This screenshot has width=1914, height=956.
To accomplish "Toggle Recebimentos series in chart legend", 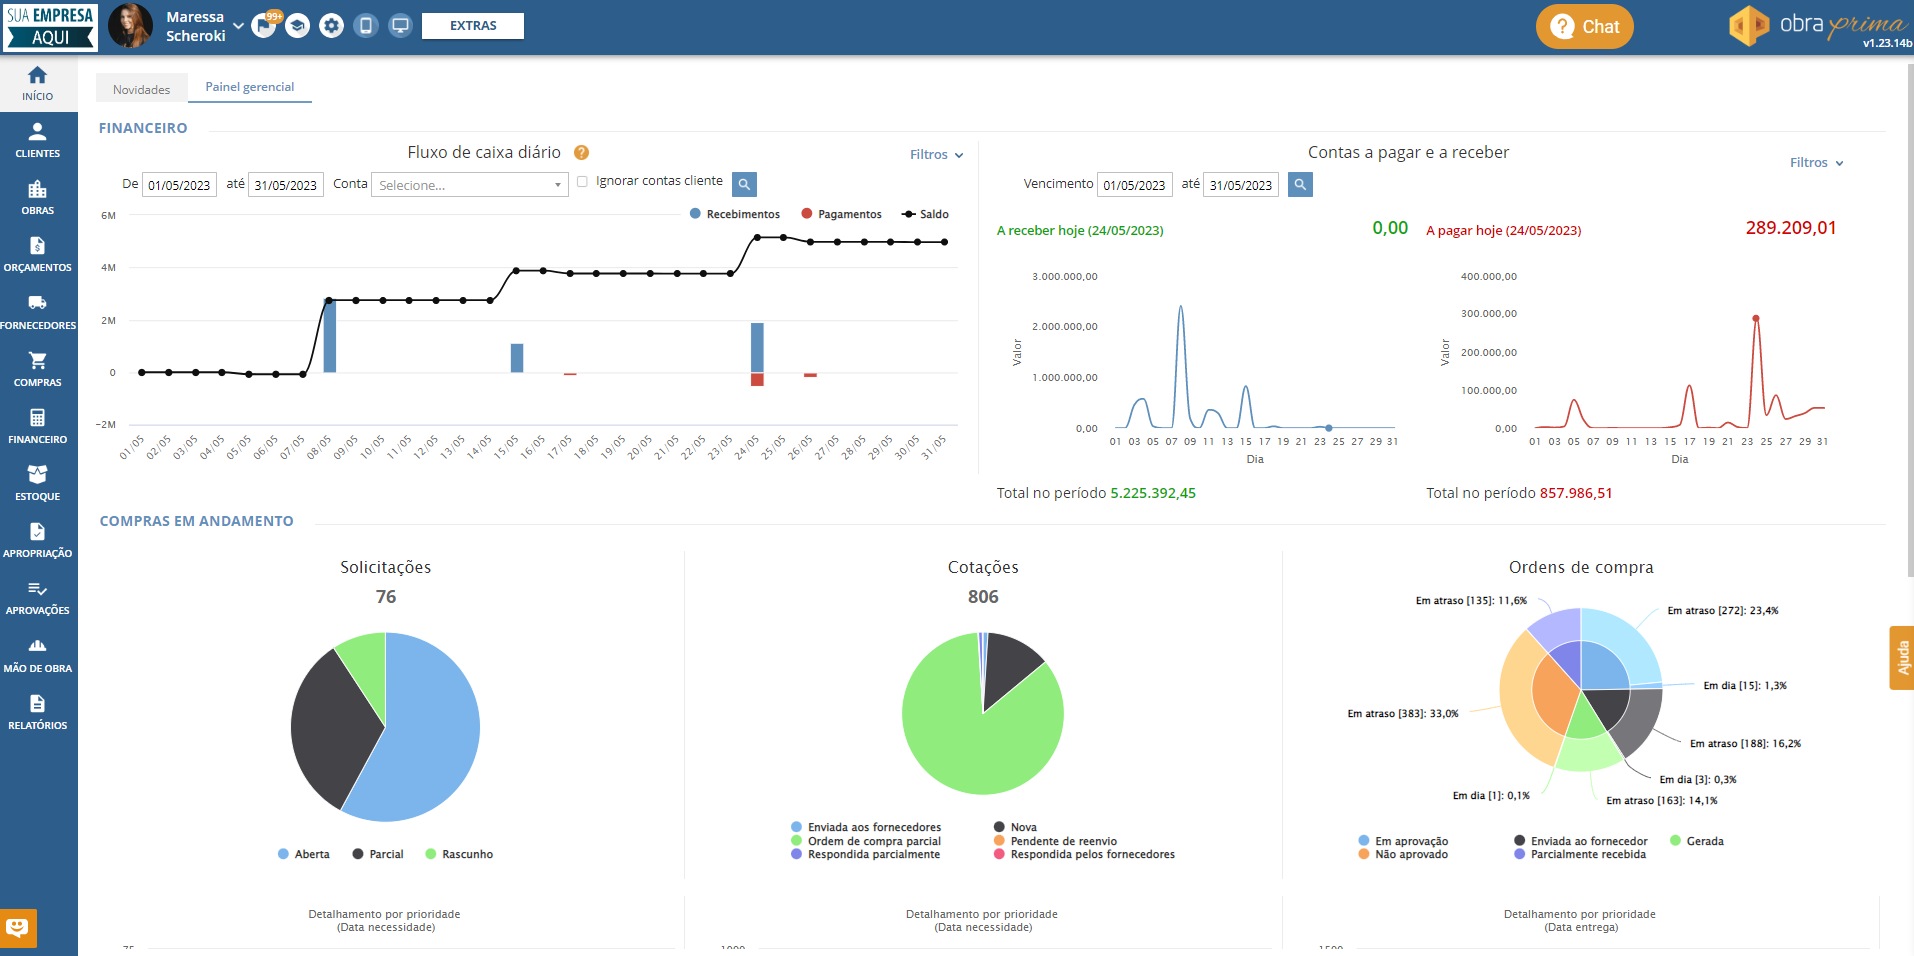I will coord(735,214).
